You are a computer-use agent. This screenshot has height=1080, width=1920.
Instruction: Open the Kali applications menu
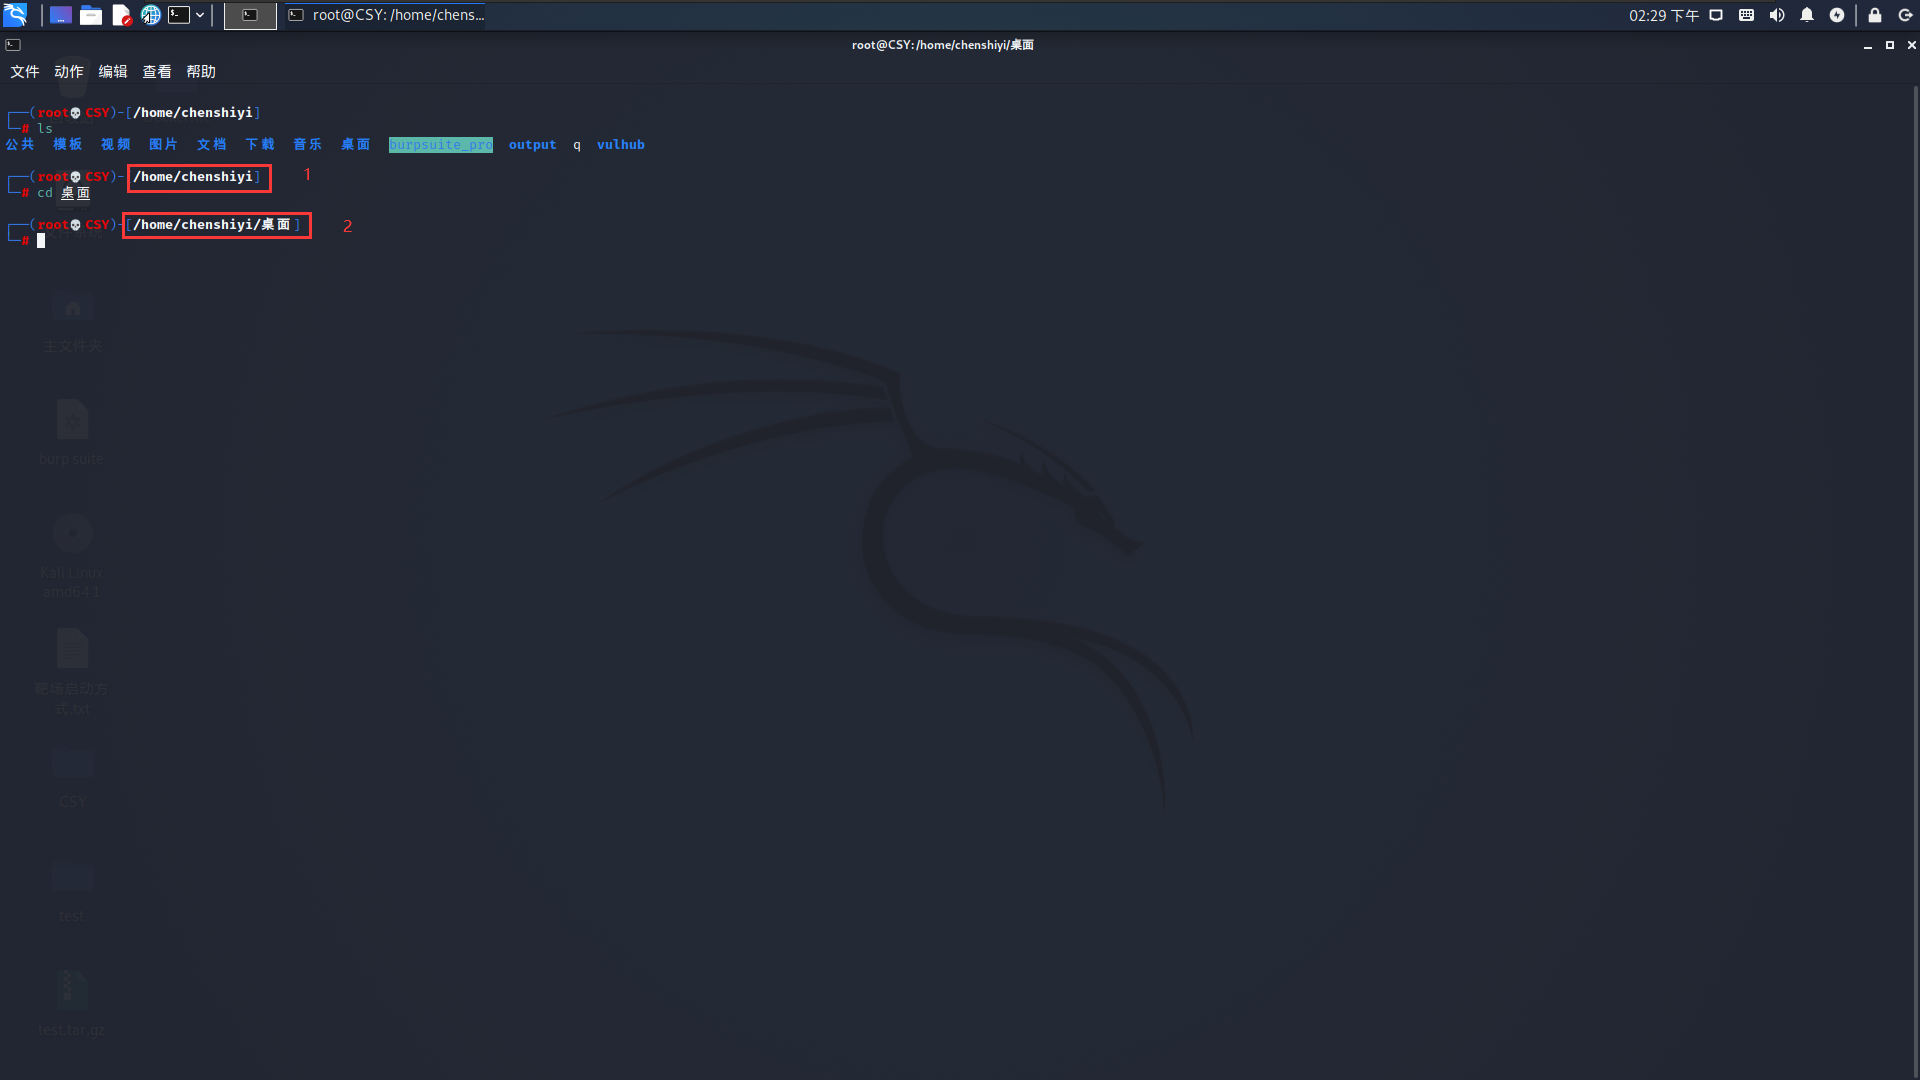pos(15,15)
